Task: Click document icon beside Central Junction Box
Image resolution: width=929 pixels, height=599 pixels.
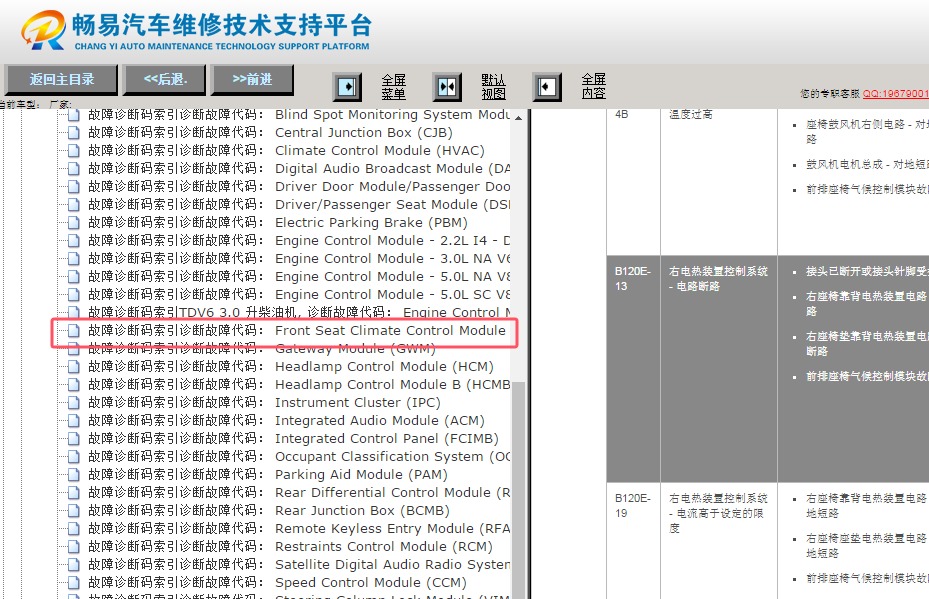Action: coord(73,133)
